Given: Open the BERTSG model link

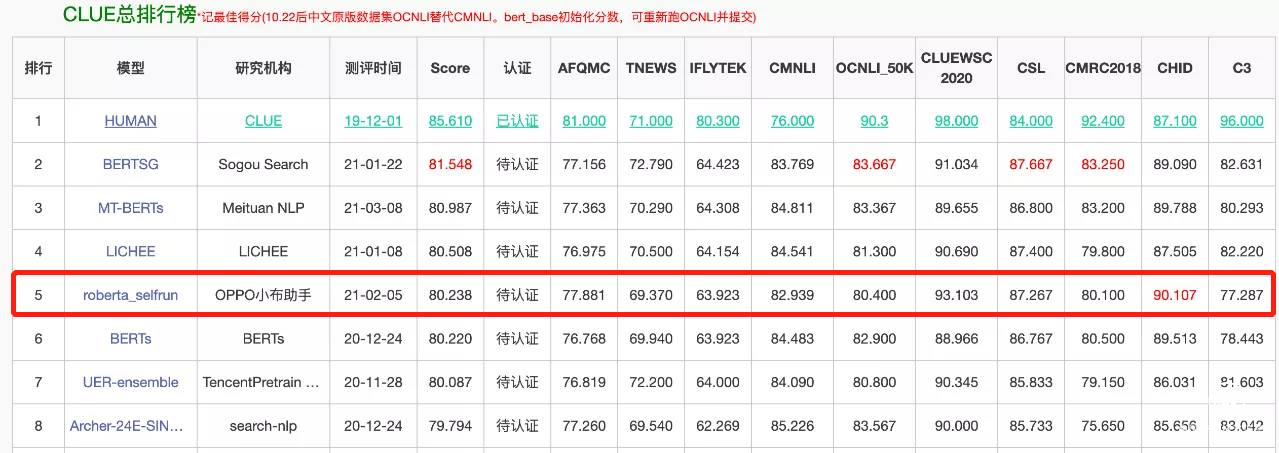Looking at the screenshot, I should [130, 164].
